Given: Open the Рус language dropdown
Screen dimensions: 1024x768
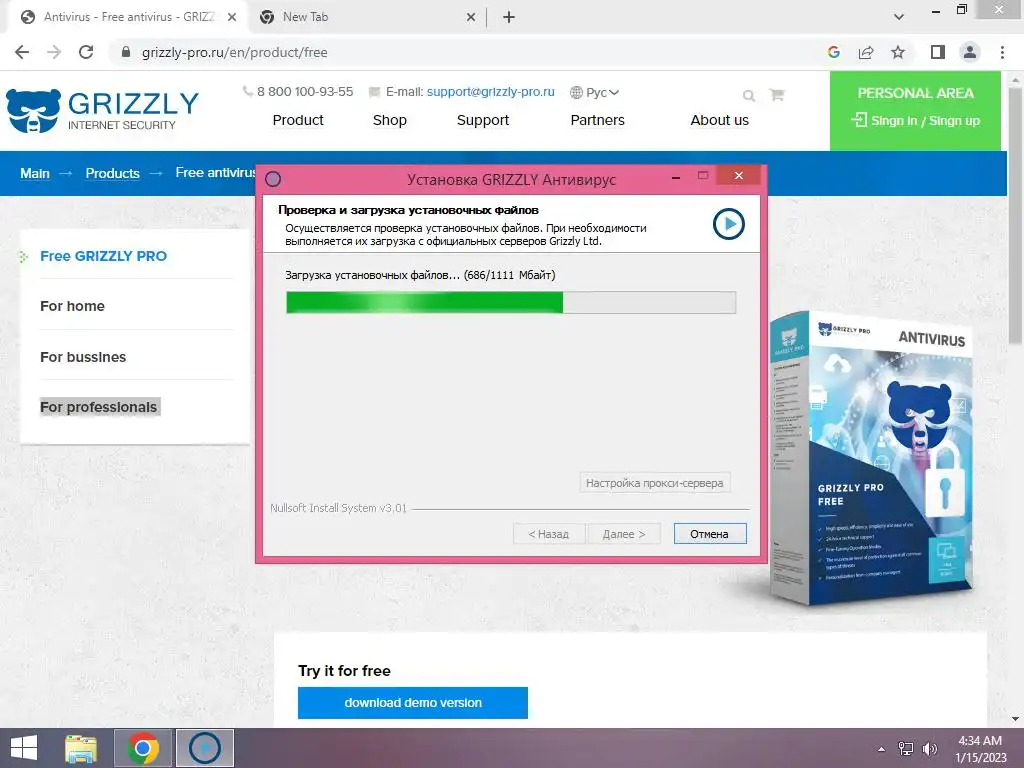Looking at the screenshot, I should click(x=594, y=92).
